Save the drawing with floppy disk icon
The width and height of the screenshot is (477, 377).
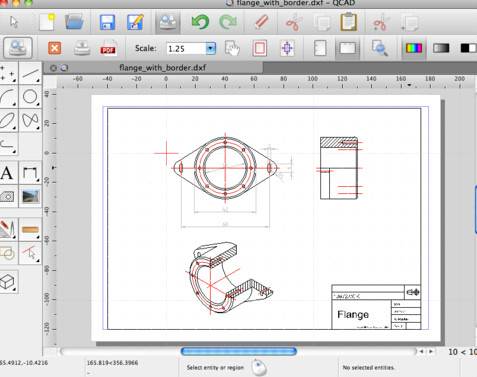click(x=107, y=22)
